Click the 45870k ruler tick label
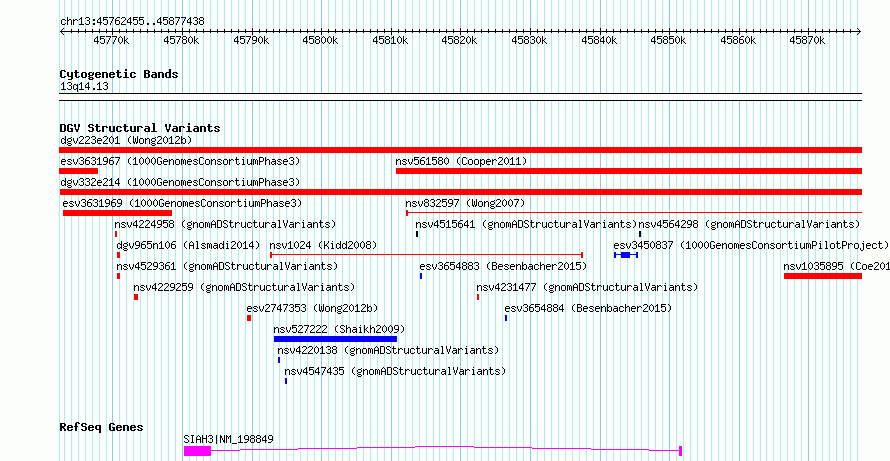Screen dimensions: 890x461 (808, 40)
